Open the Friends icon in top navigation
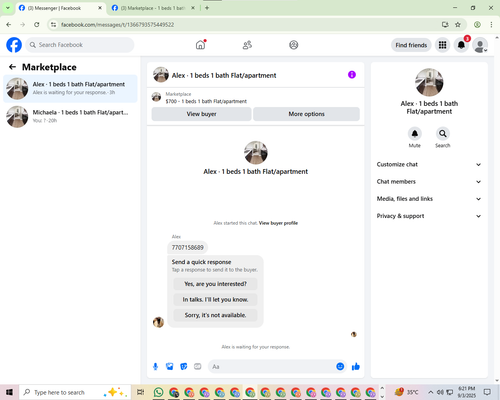This screenshot has height=400, width=500. 247,45
